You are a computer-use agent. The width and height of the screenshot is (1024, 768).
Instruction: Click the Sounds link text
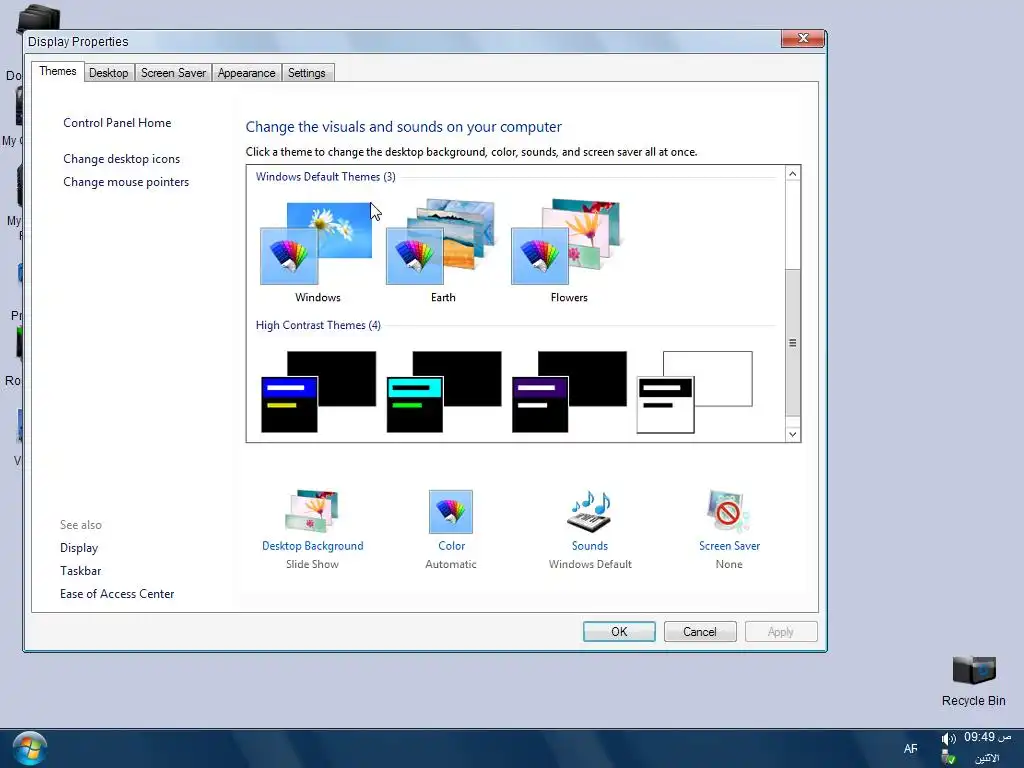(x=590, y=546)
